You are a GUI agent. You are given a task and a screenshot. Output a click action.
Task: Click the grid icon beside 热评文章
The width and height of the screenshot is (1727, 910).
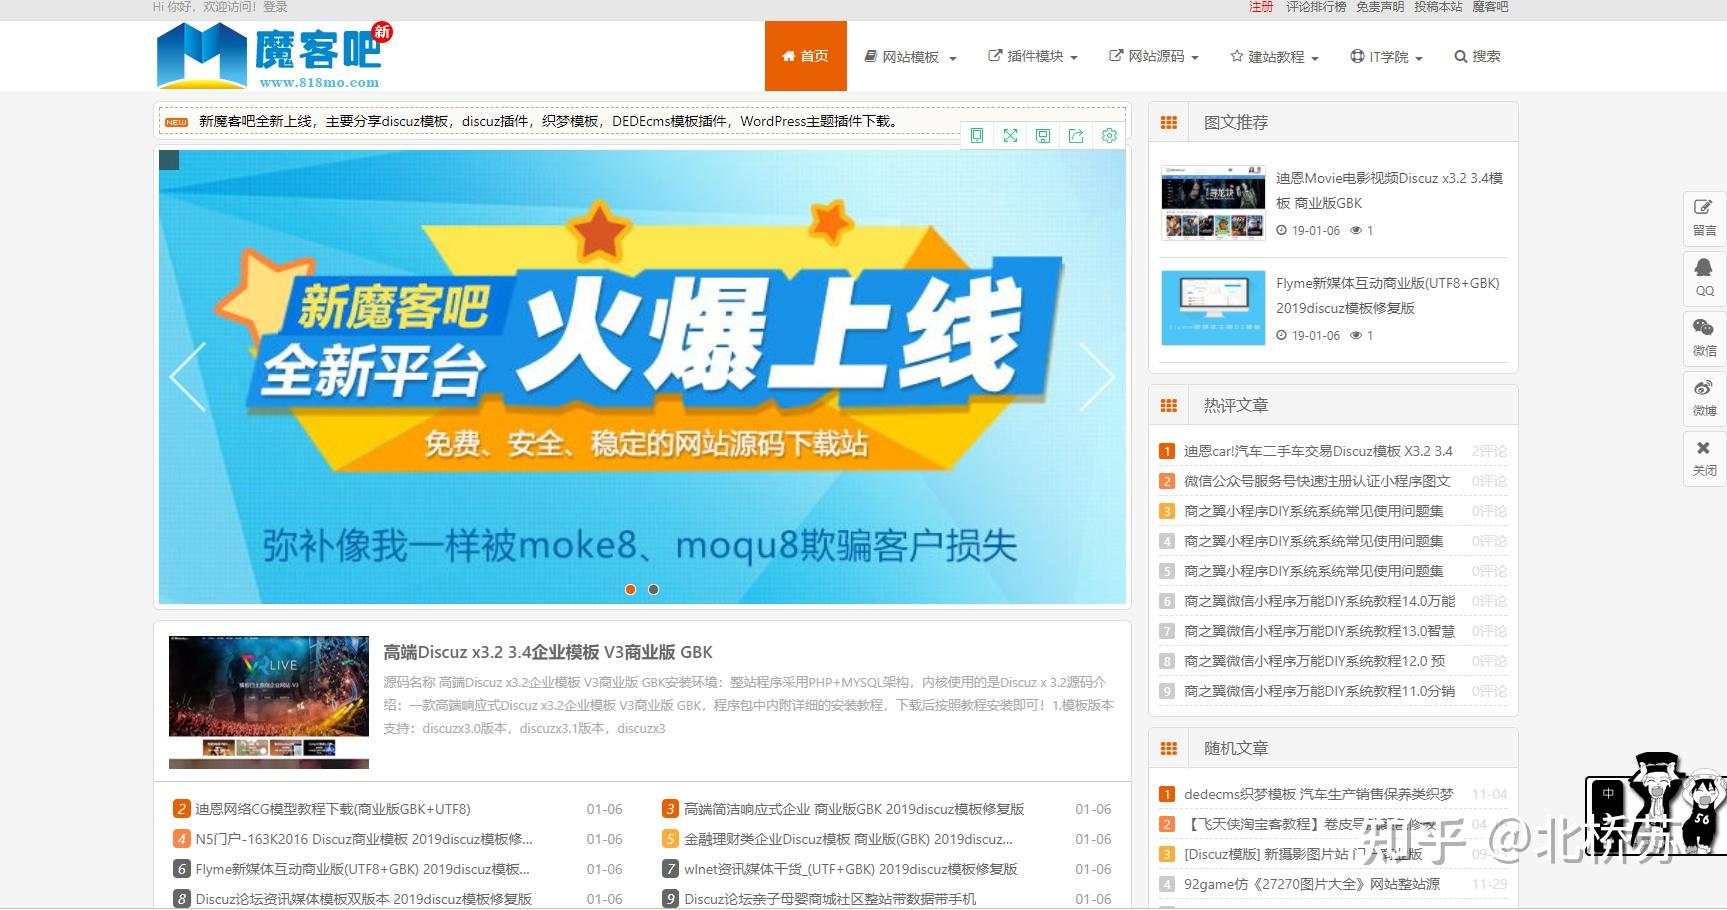click(x=1168, y=405)
